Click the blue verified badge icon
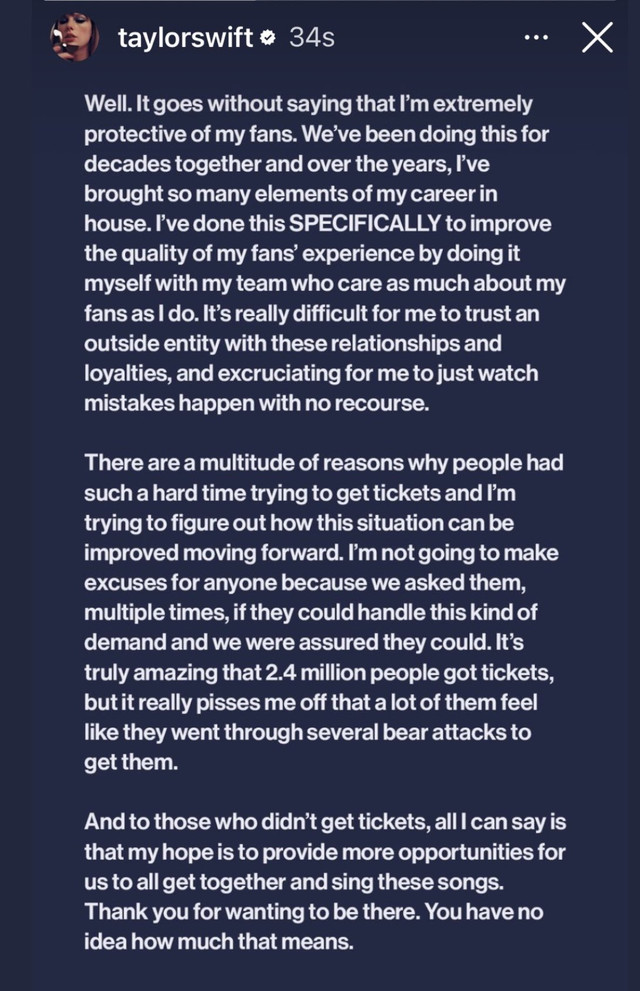 click(x=268, y=38)
